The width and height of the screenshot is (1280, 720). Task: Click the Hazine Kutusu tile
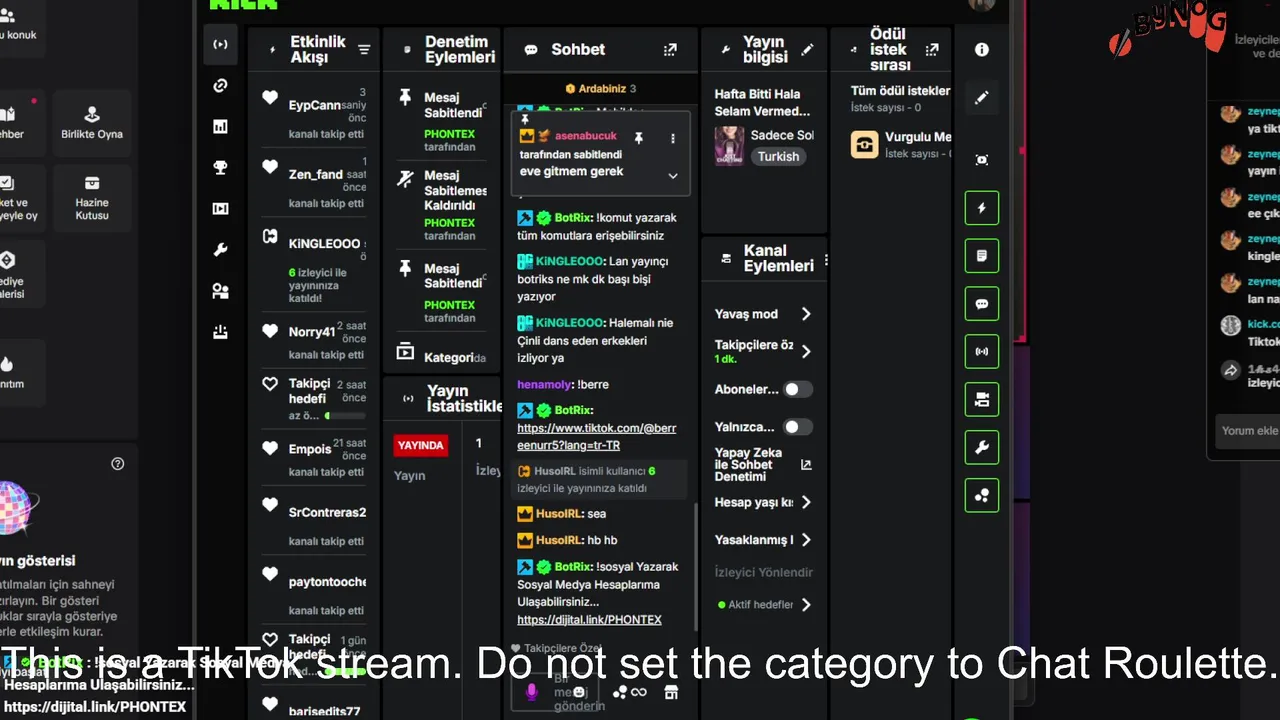coord(92,198)
